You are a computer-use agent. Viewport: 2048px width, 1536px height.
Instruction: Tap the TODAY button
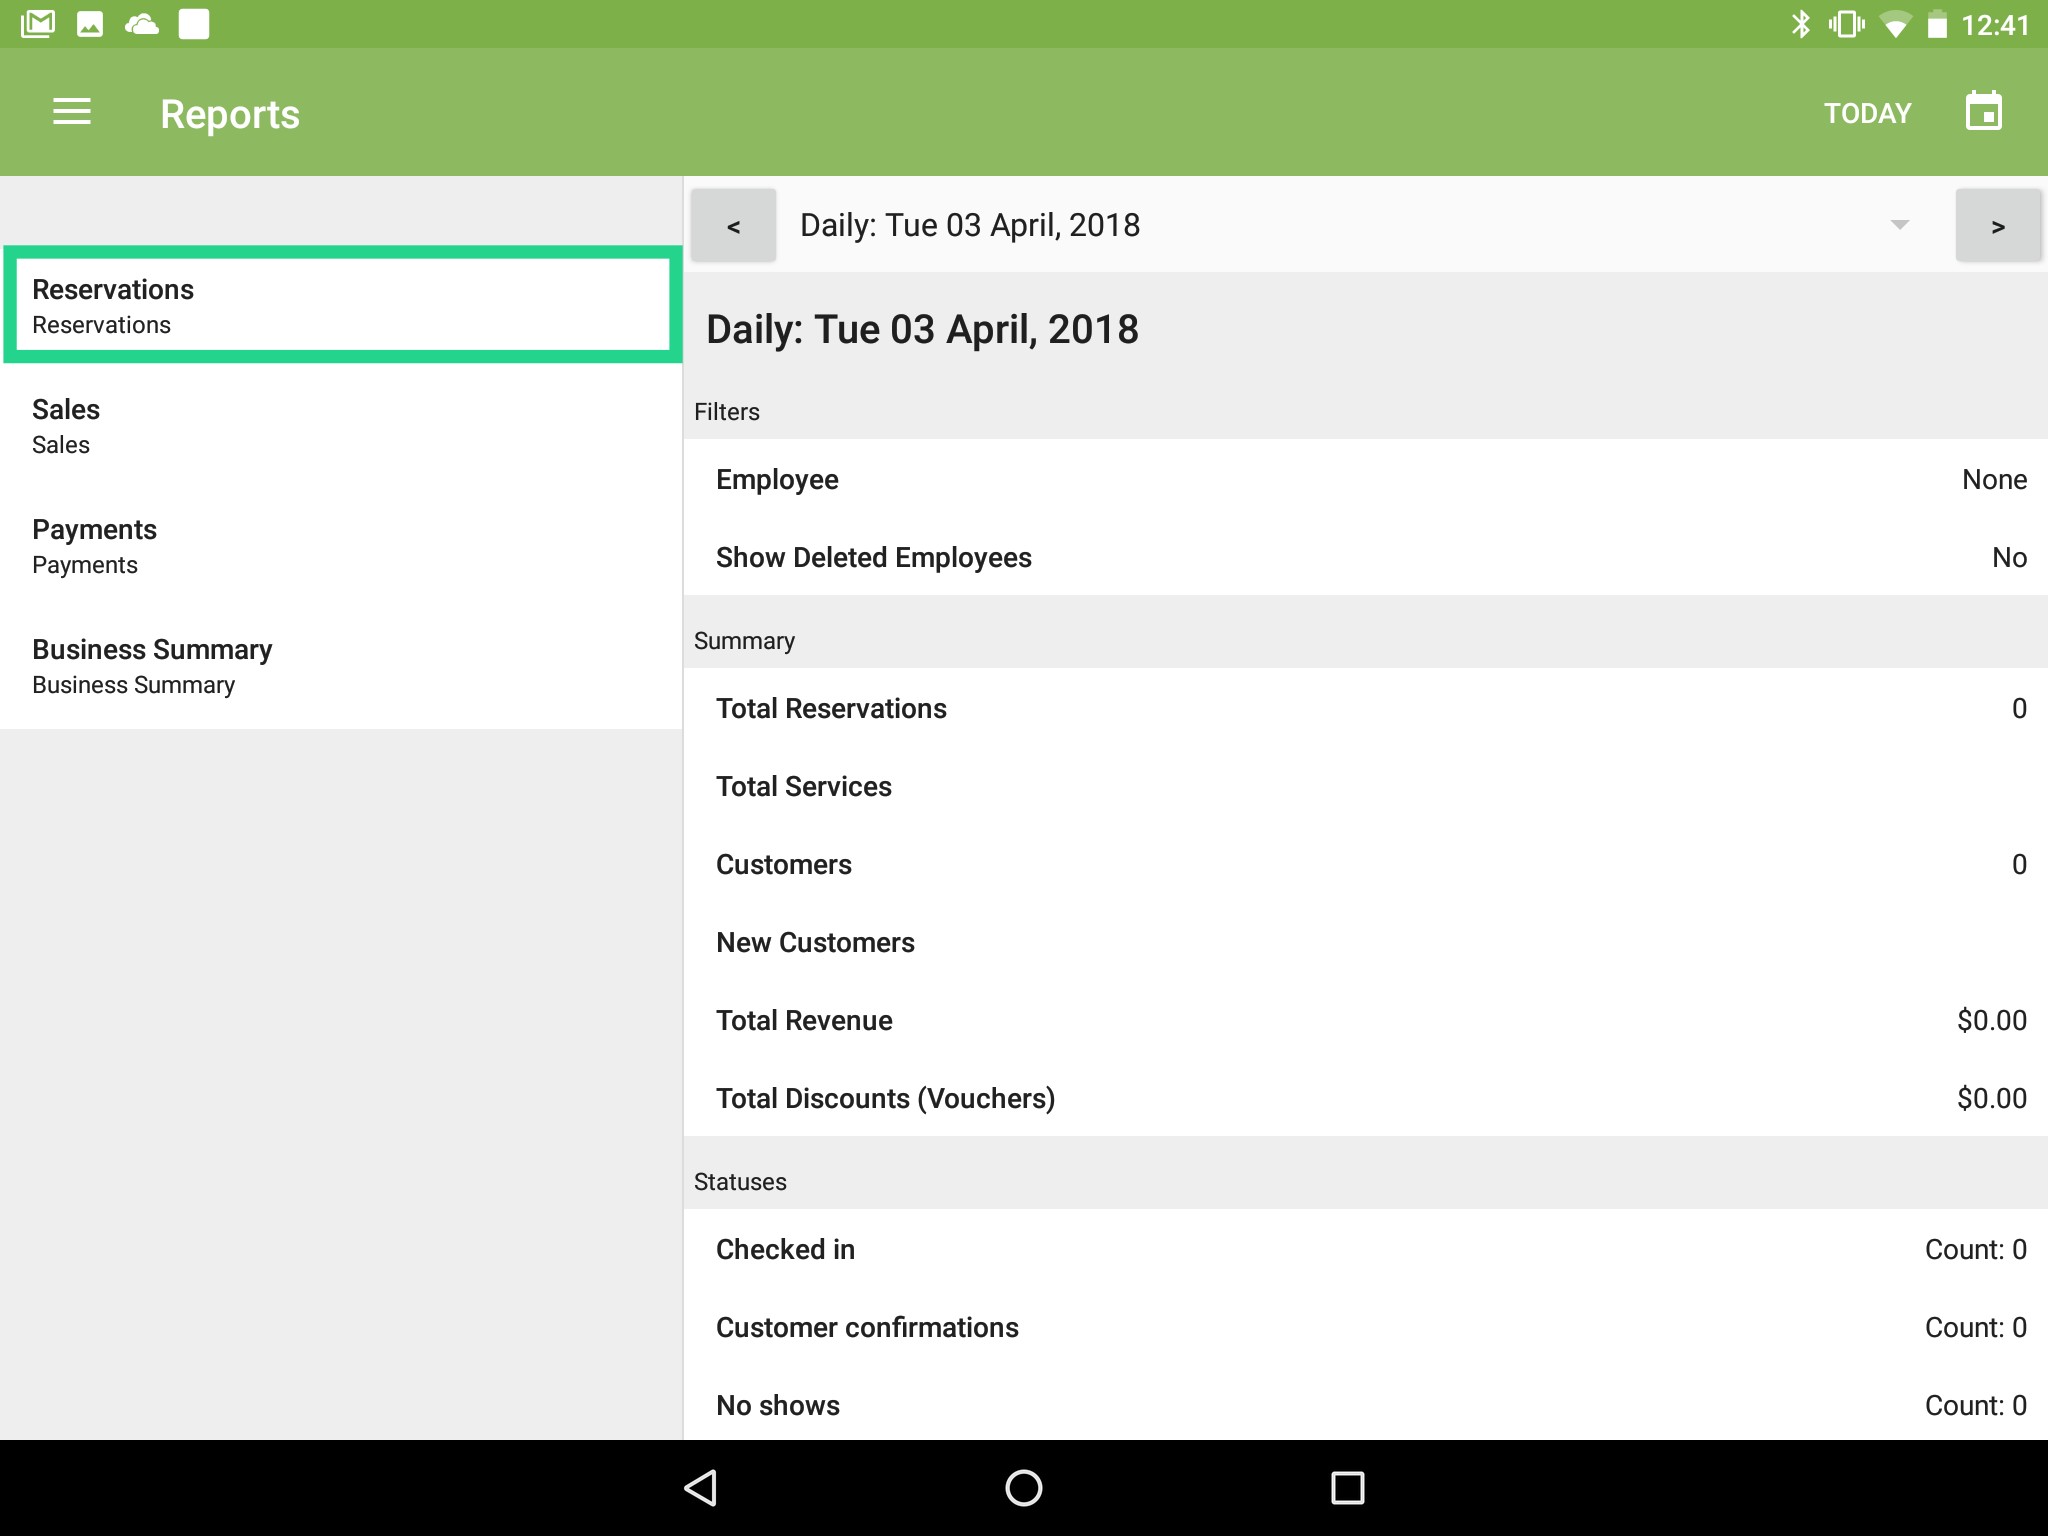(x=1866, y=112)
